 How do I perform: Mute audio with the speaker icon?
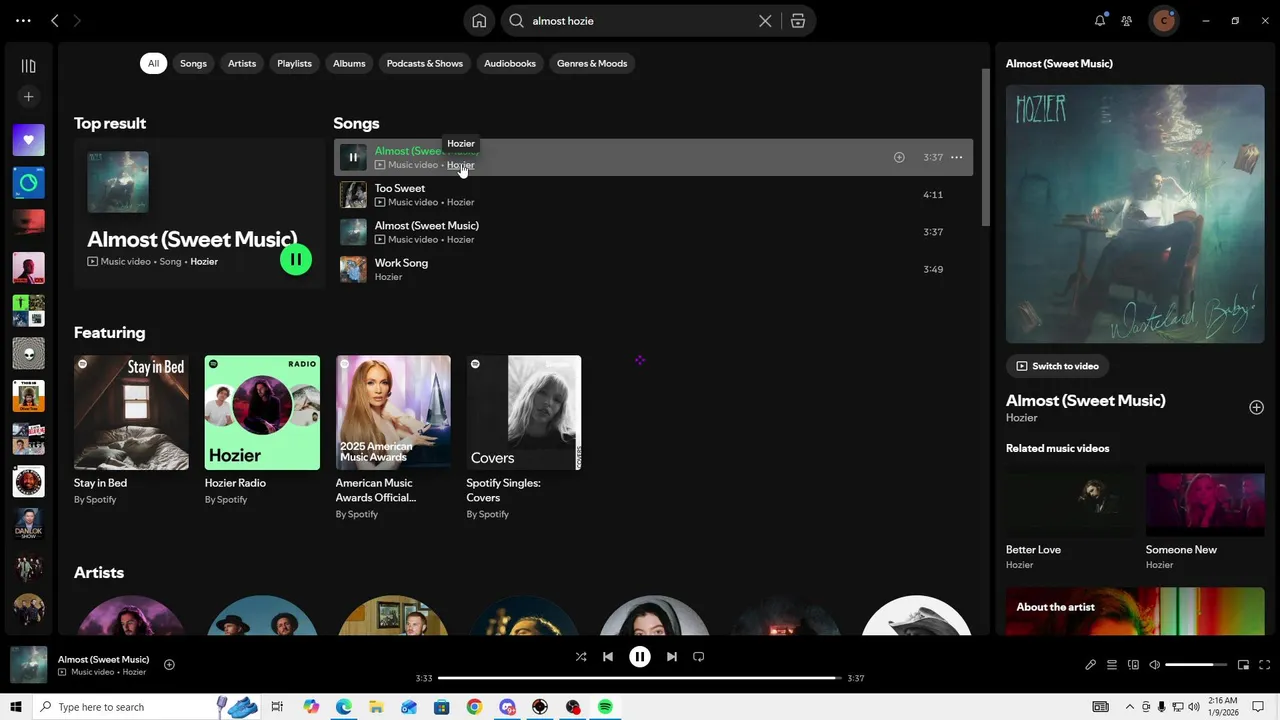pyautogui.click(x=1155, y=665)
